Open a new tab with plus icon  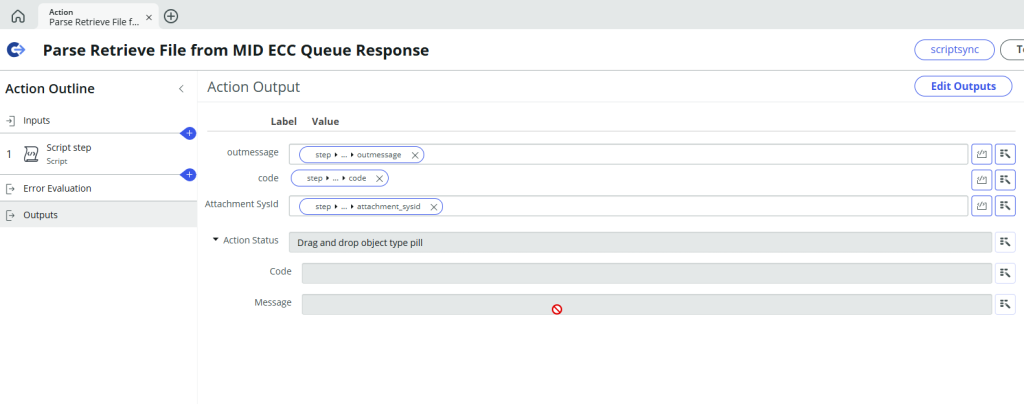(171, 16)
